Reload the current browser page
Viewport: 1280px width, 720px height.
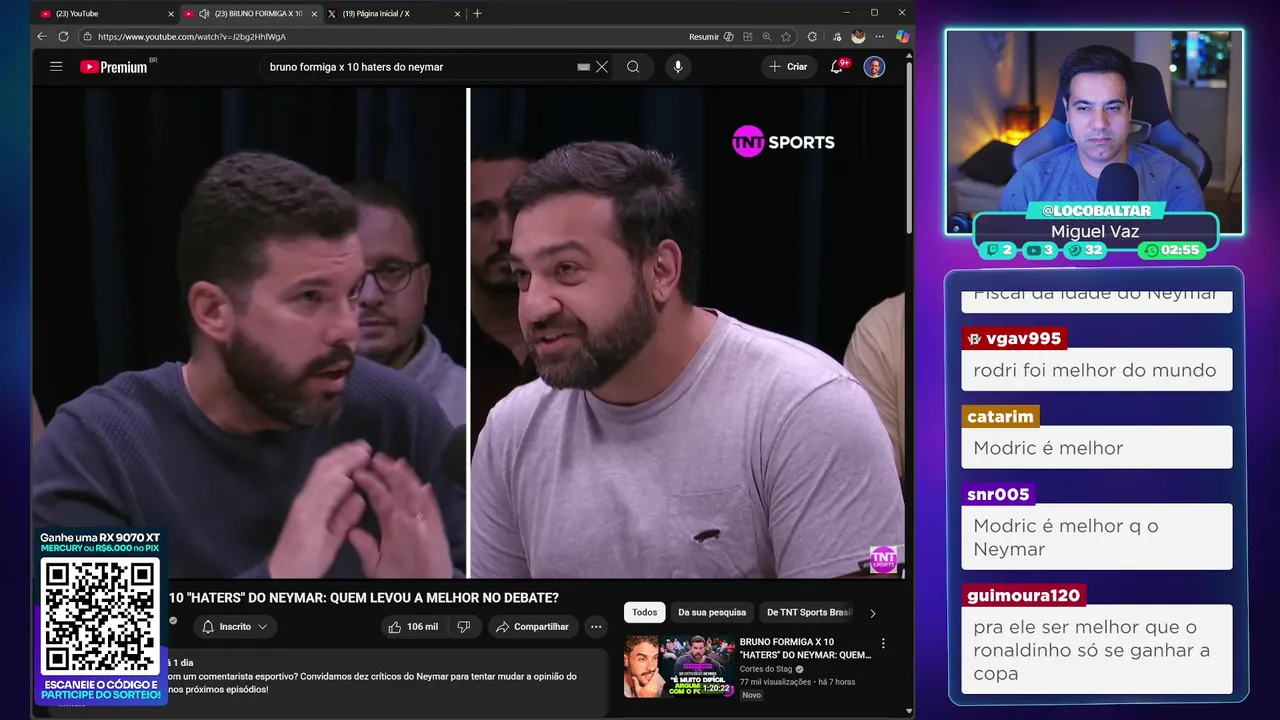click(63, 36)
